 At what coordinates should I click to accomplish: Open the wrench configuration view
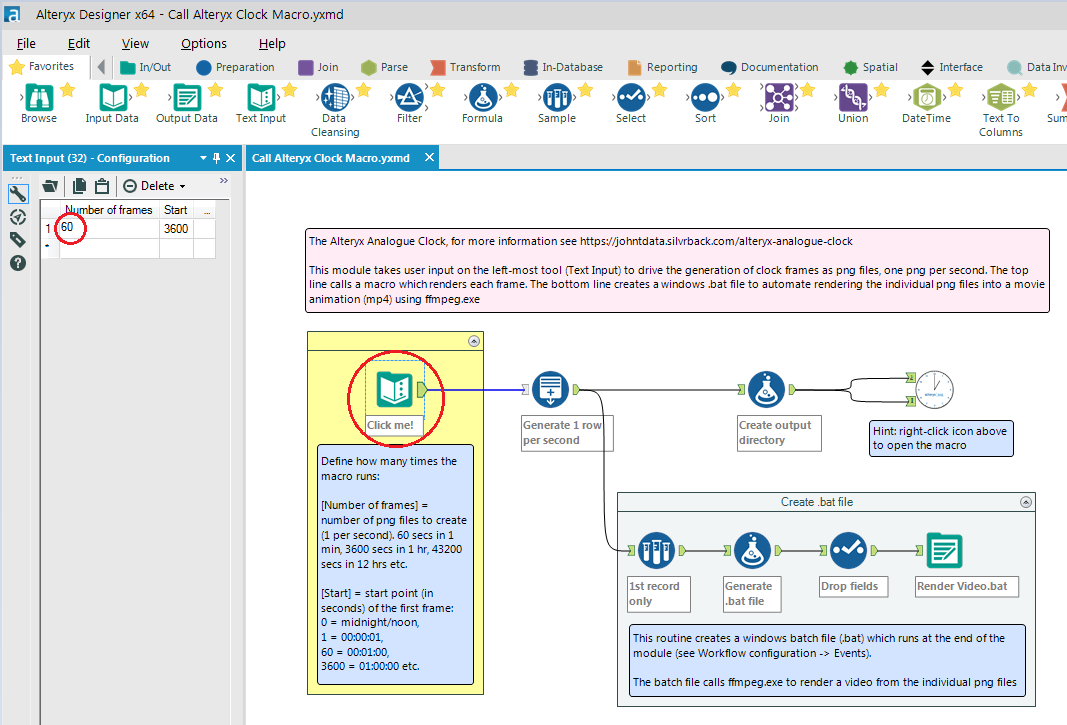coord(18,194)
